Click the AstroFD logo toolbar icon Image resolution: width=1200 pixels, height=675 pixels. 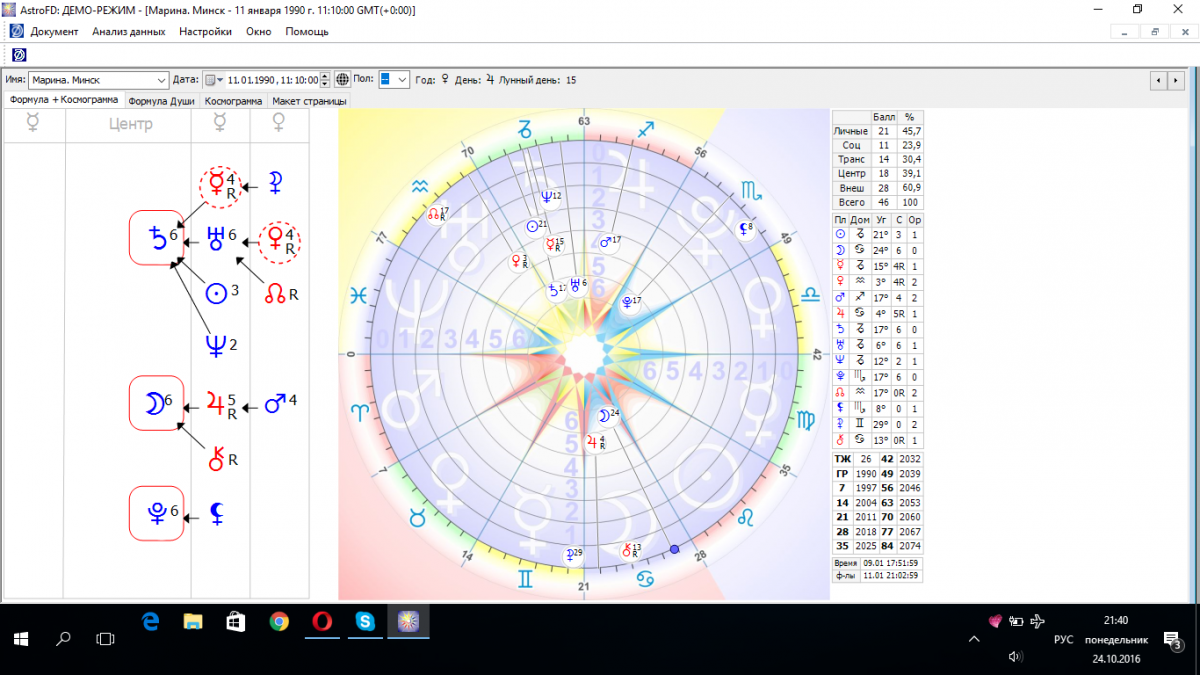pos(19,54)
